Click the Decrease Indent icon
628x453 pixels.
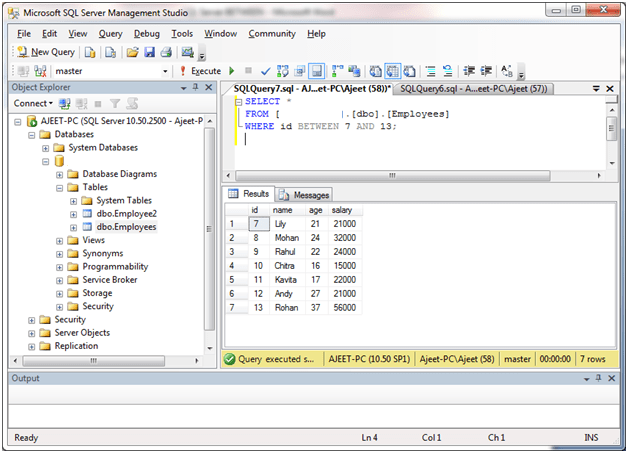[x=469, y=71]
